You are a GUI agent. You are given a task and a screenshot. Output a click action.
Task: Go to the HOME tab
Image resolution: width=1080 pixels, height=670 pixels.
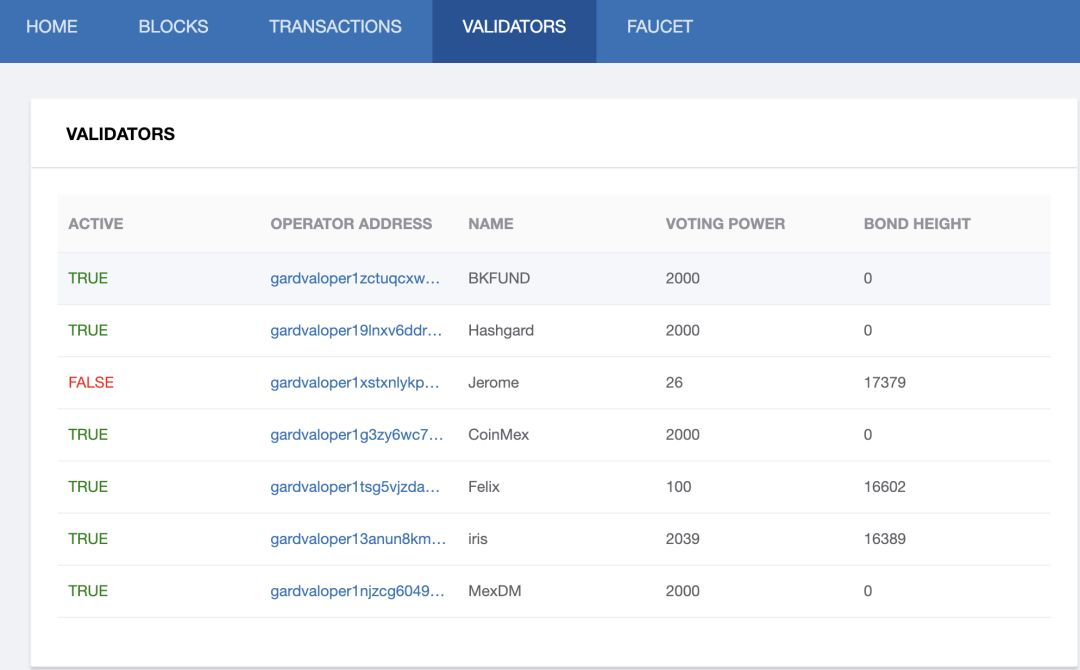pyautogui.click(x=52, y=27)
